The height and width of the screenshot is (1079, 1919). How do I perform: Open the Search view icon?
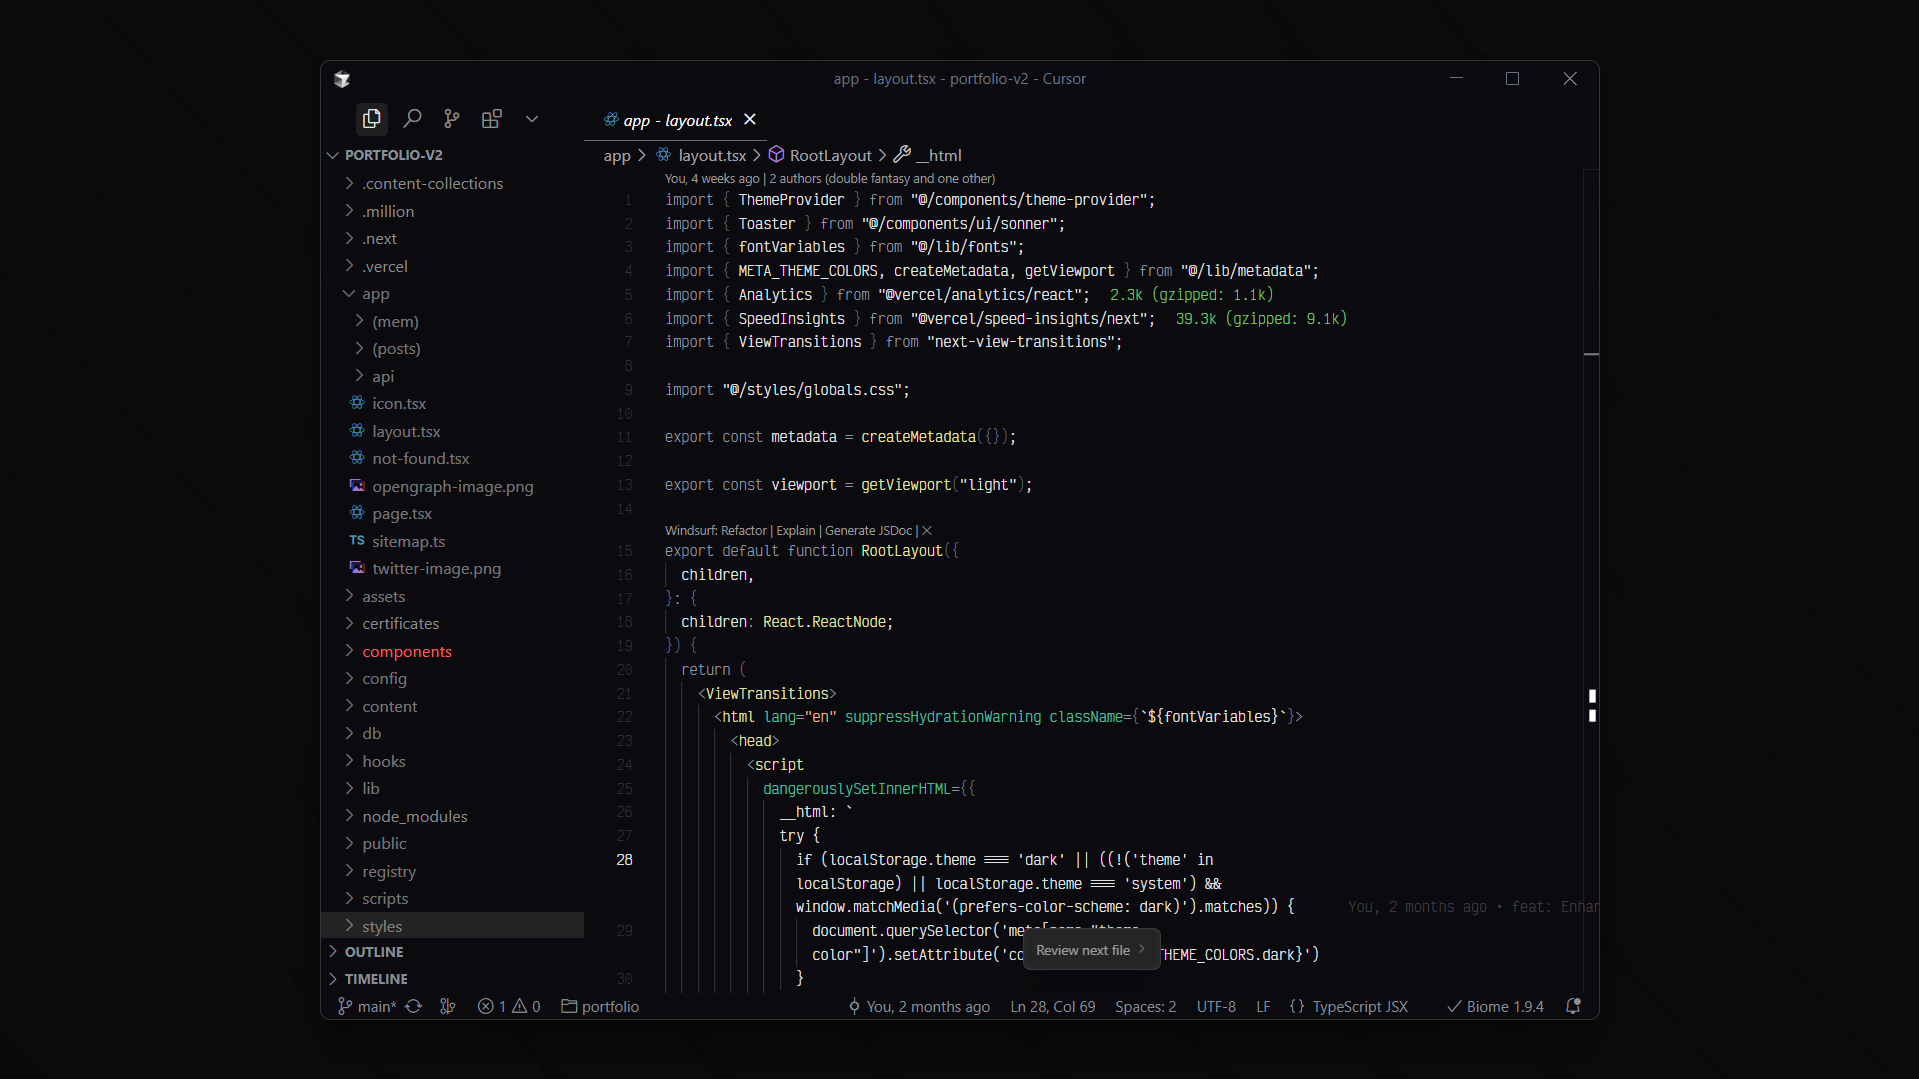pos(412,119)
